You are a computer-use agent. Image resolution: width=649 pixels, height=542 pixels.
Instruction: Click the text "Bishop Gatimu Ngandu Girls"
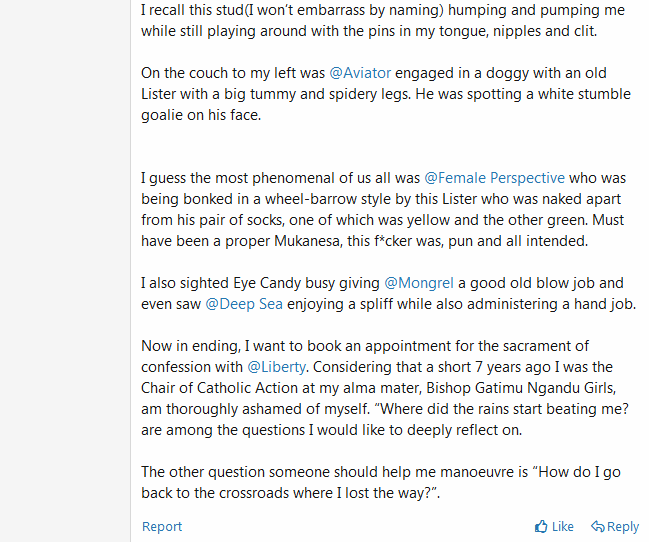521,388
